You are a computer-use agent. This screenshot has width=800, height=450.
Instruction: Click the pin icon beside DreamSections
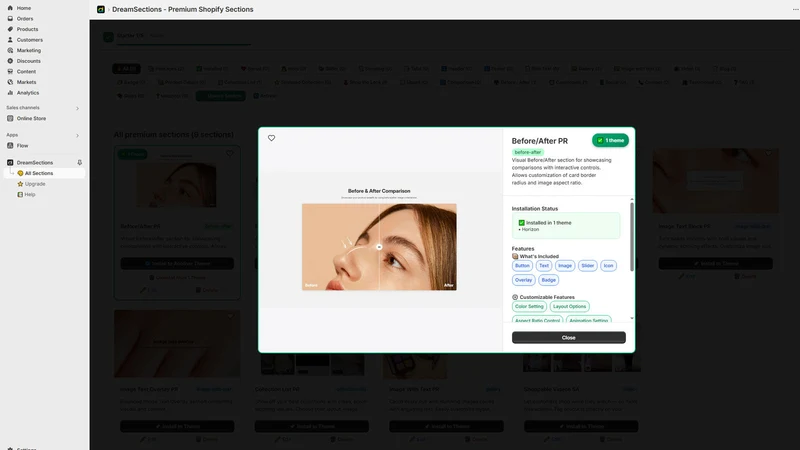point(80,163)
